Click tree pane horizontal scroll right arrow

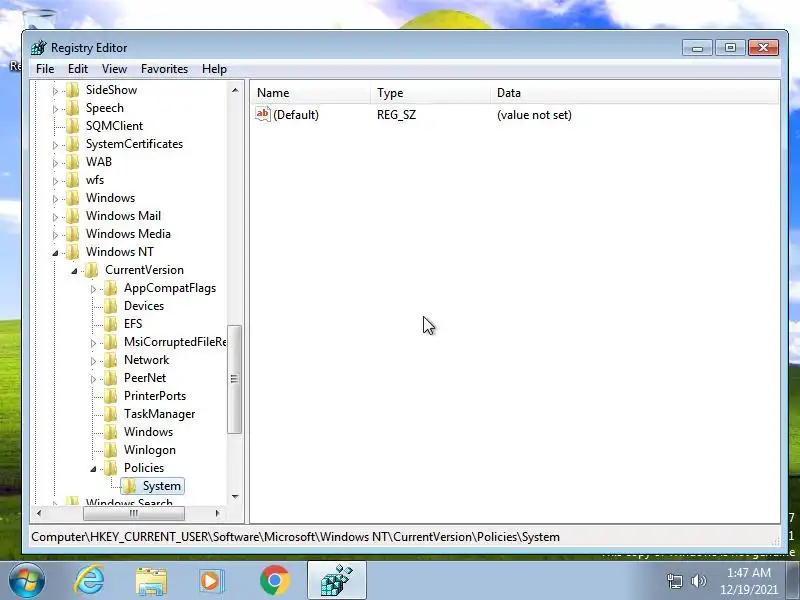click(218, 513)
